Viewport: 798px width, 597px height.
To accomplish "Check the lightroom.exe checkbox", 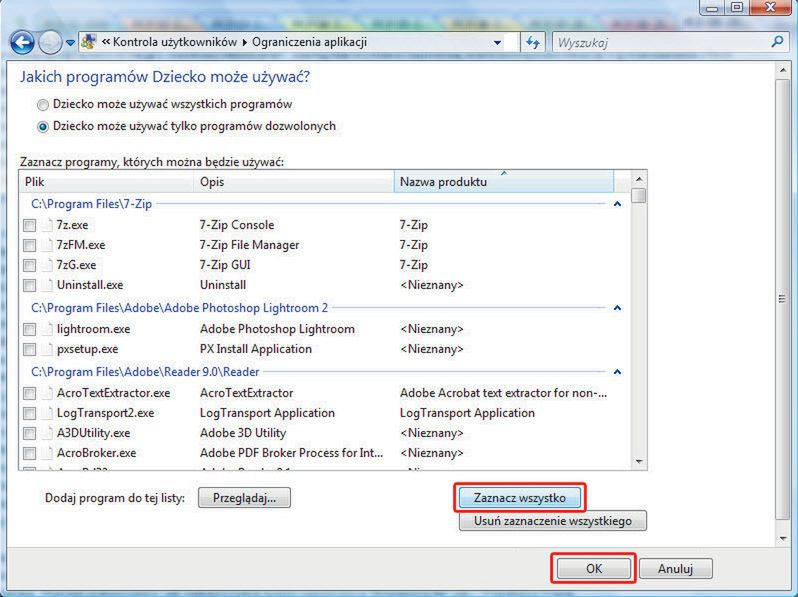I will [30, 329].
